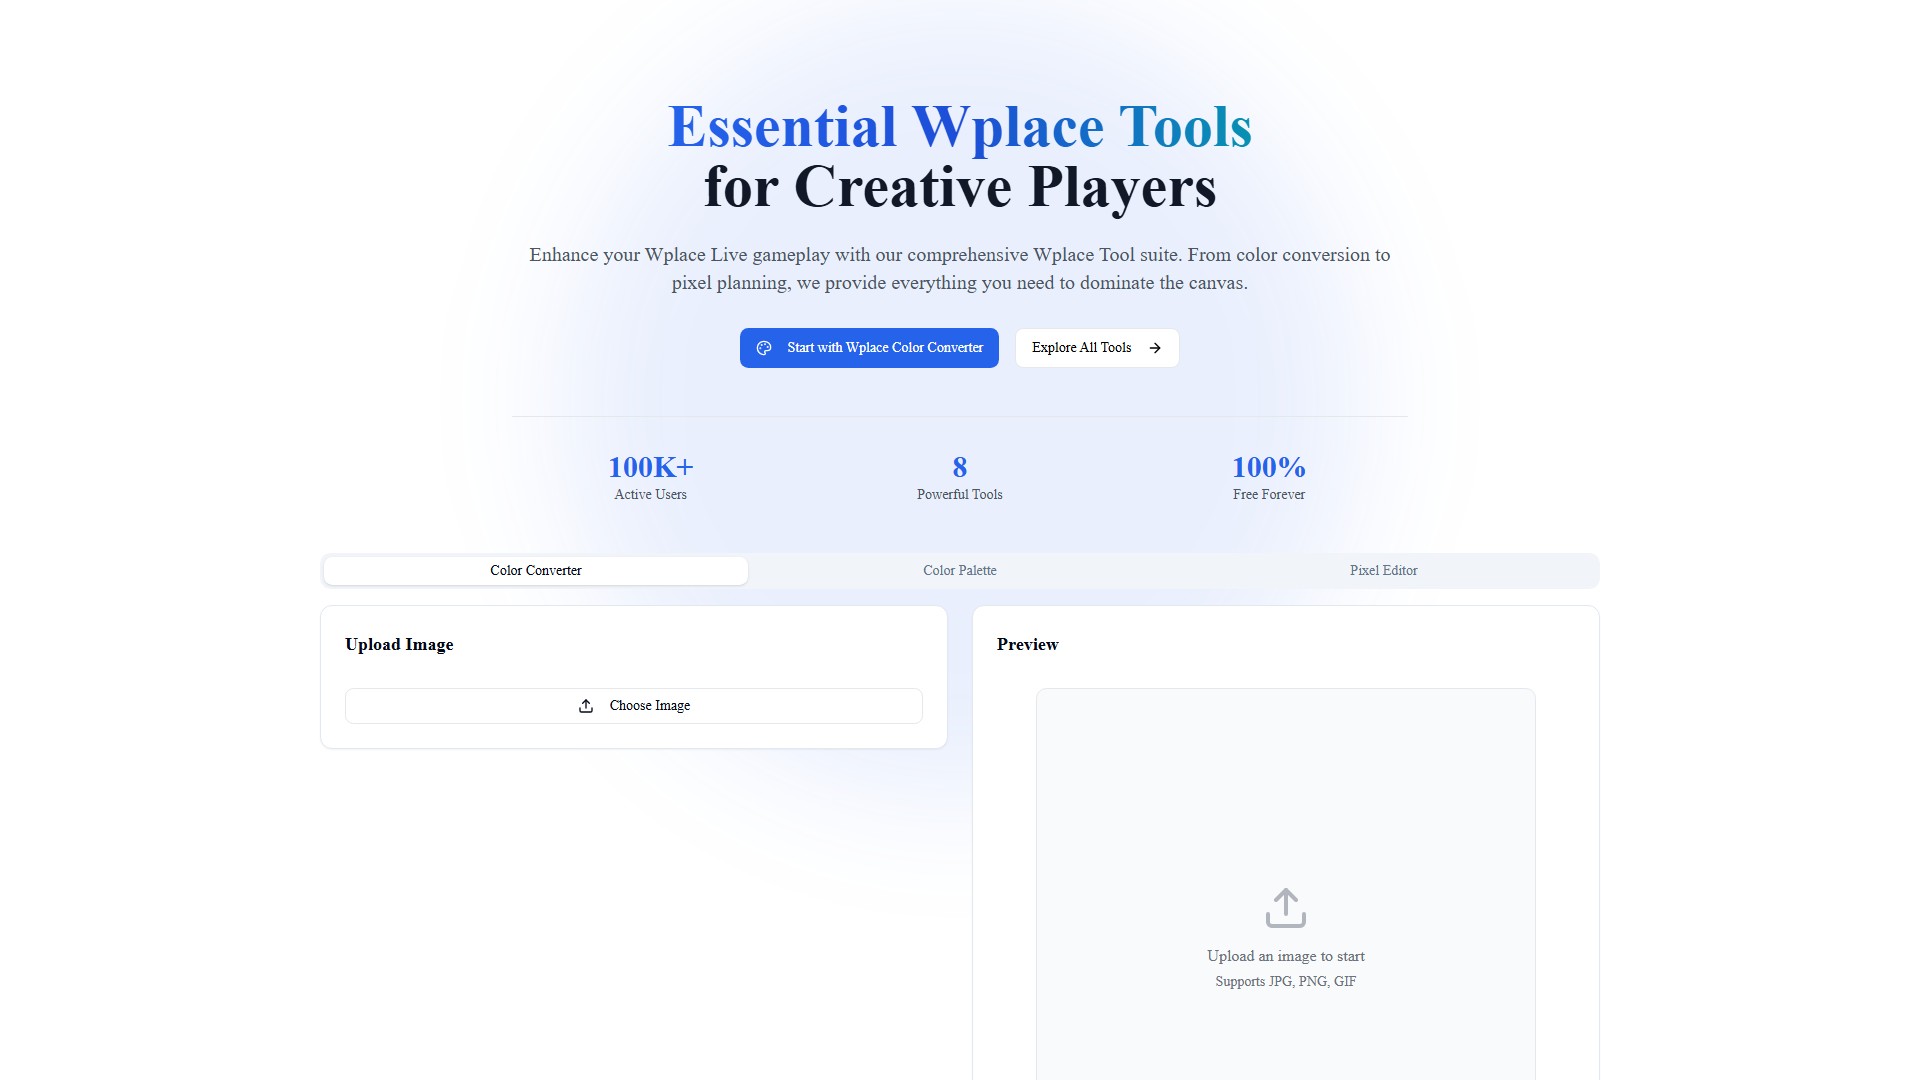Screen dimensions: 1920x1080
Task: Click the 100% Free Forever stat
Action: [x=1268, y=477]
